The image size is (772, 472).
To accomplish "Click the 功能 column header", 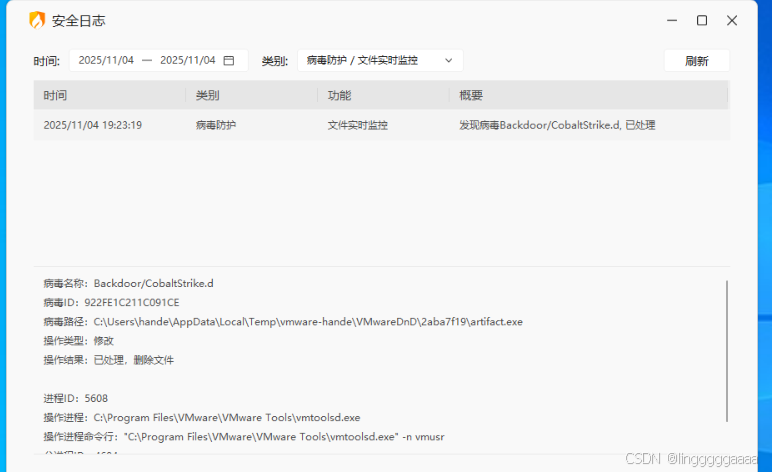I will (339, 95).
